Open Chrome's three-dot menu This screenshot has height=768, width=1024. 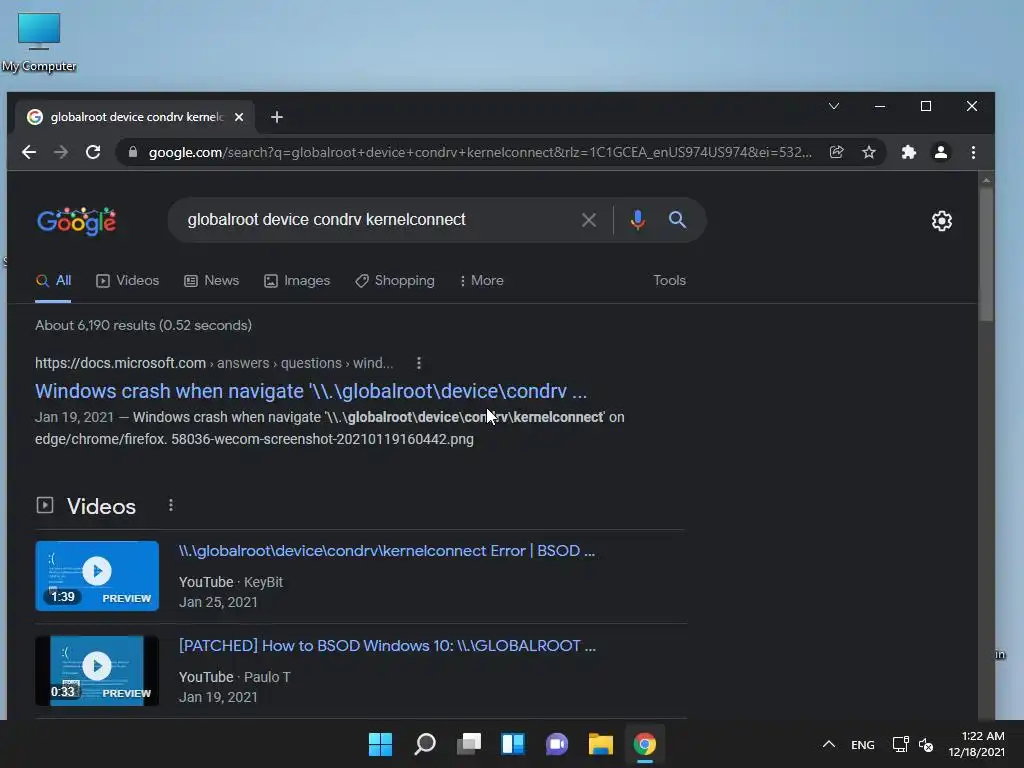[x=973, y=152]
